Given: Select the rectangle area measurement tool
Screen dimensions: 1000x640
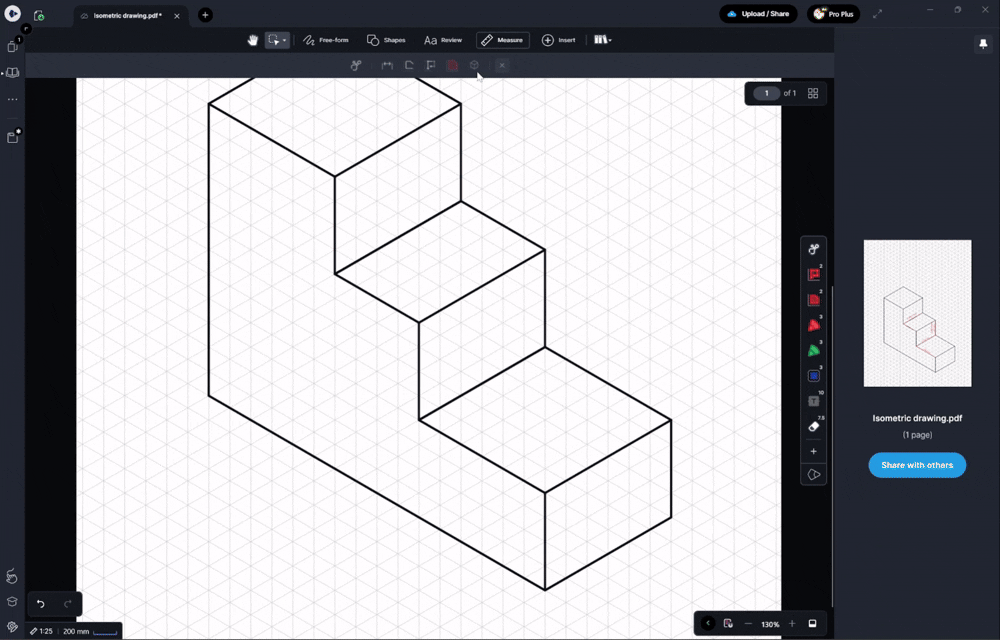Looking at the screenshot, I should pyautogui.click(x=430, y=65).
